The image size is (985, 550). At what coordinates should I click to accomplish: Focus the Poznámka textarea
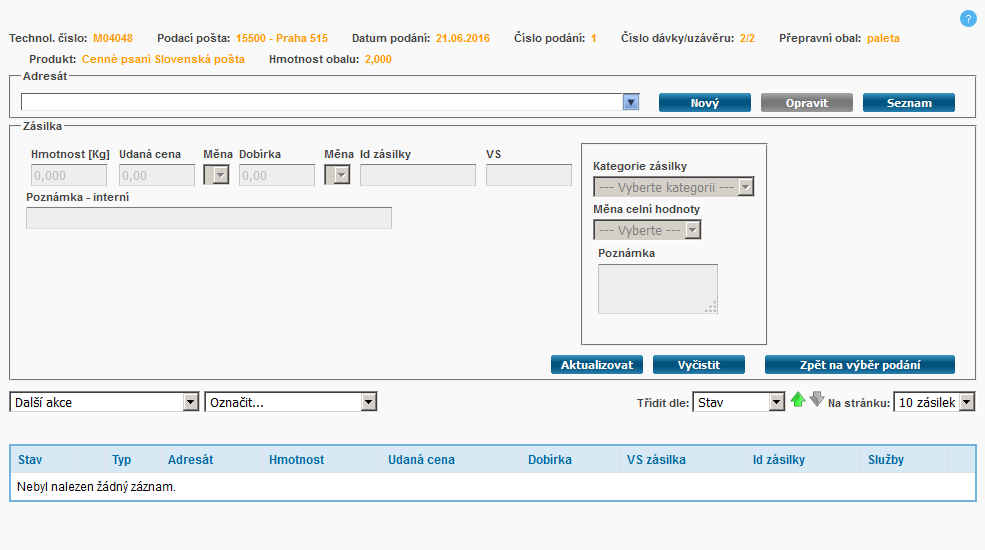click(657, 288)
